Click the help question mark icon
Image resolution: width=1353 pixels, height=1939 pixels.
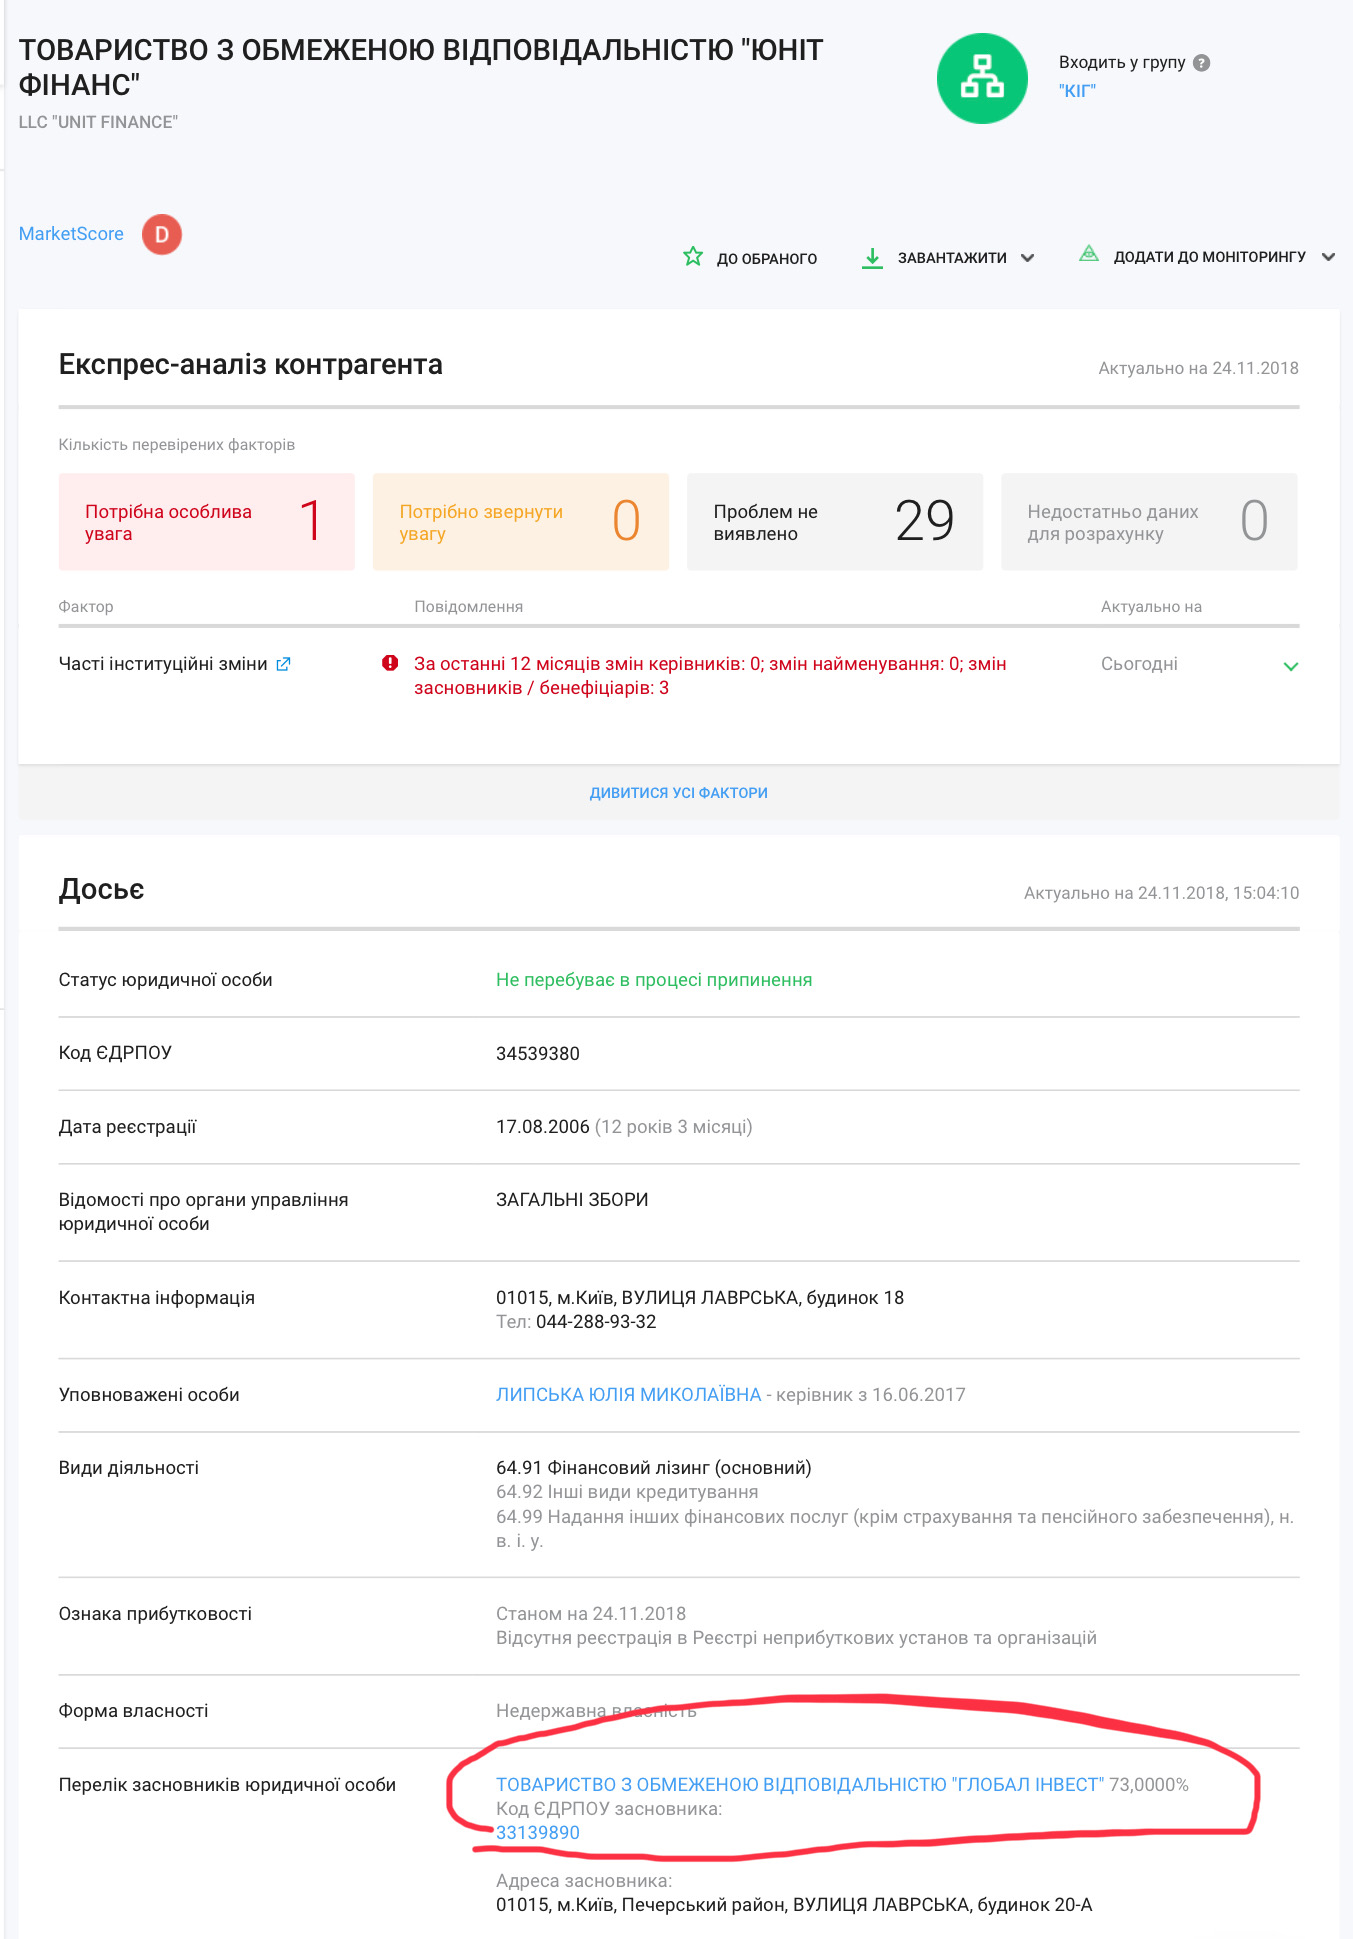(1202, 63)
